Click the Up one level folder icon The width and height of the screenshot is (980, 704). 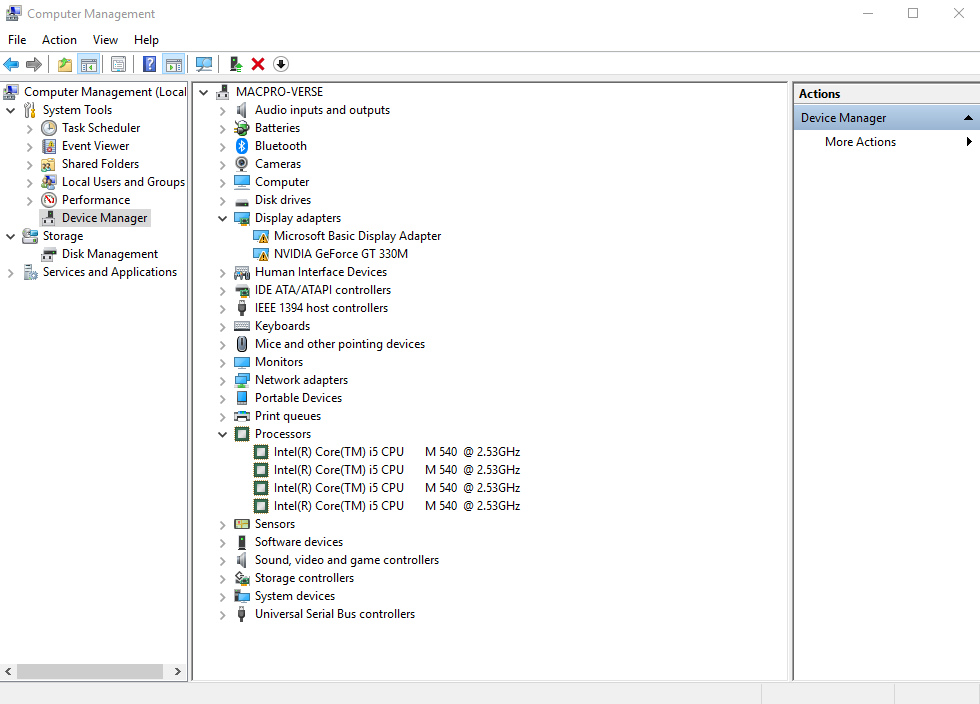tap(65, 64)
